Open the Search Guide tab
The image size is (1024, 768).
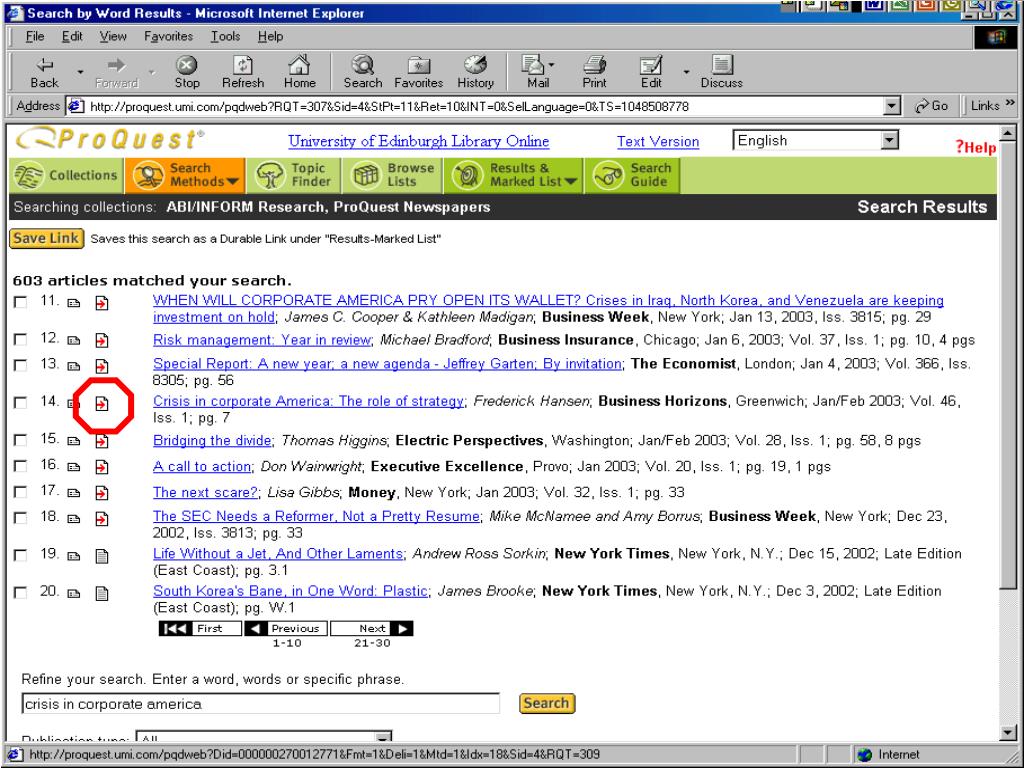click(x=632, y=175)
